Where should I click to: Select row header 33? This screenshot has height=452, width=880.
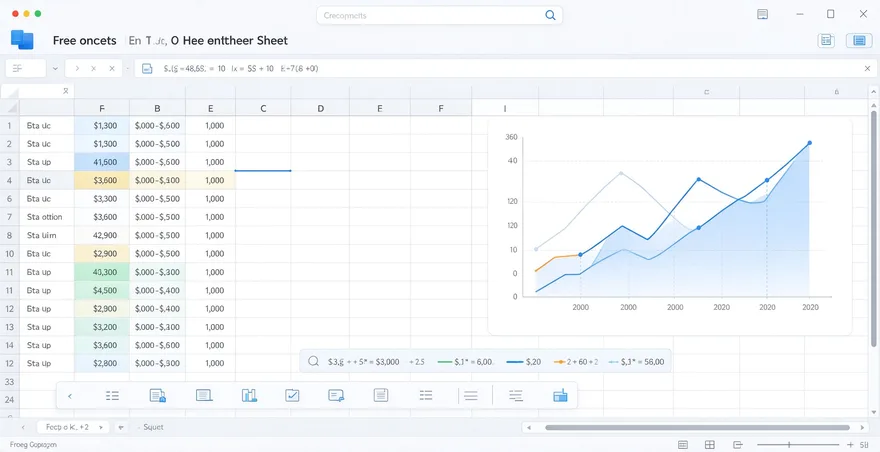point(9,382)
